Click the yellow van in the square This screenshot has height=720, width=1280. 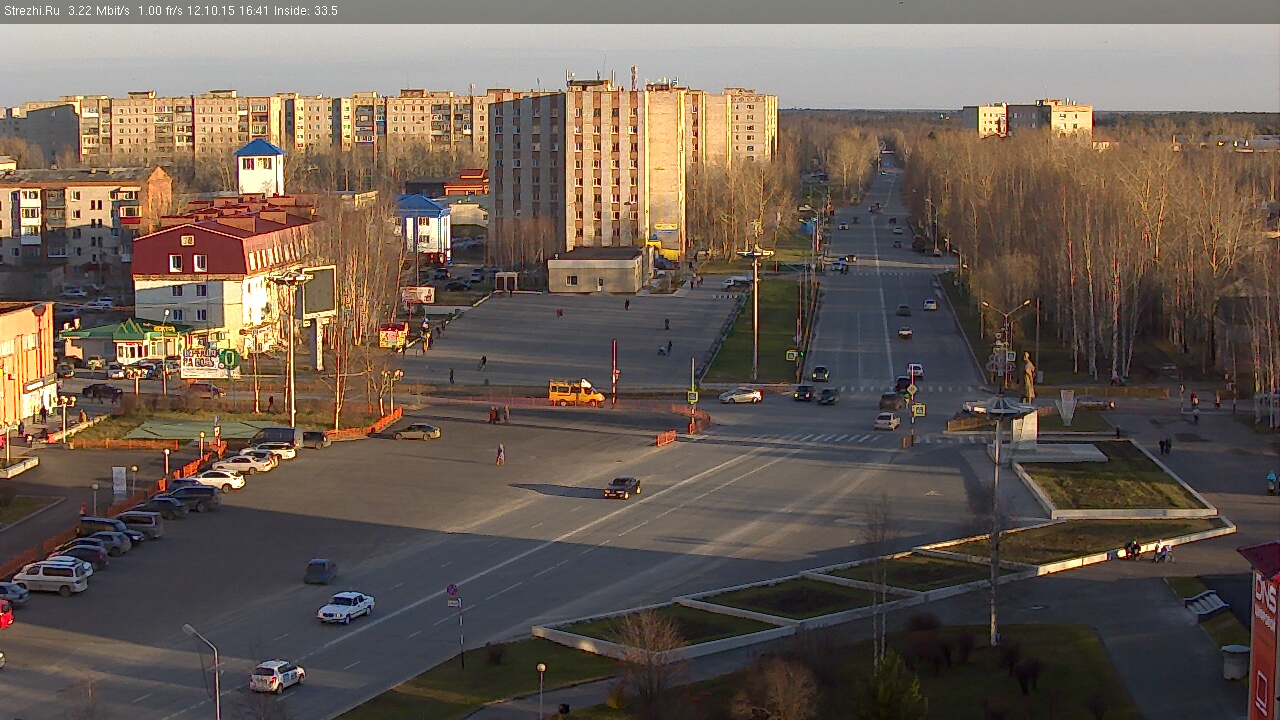pos(575,392)
